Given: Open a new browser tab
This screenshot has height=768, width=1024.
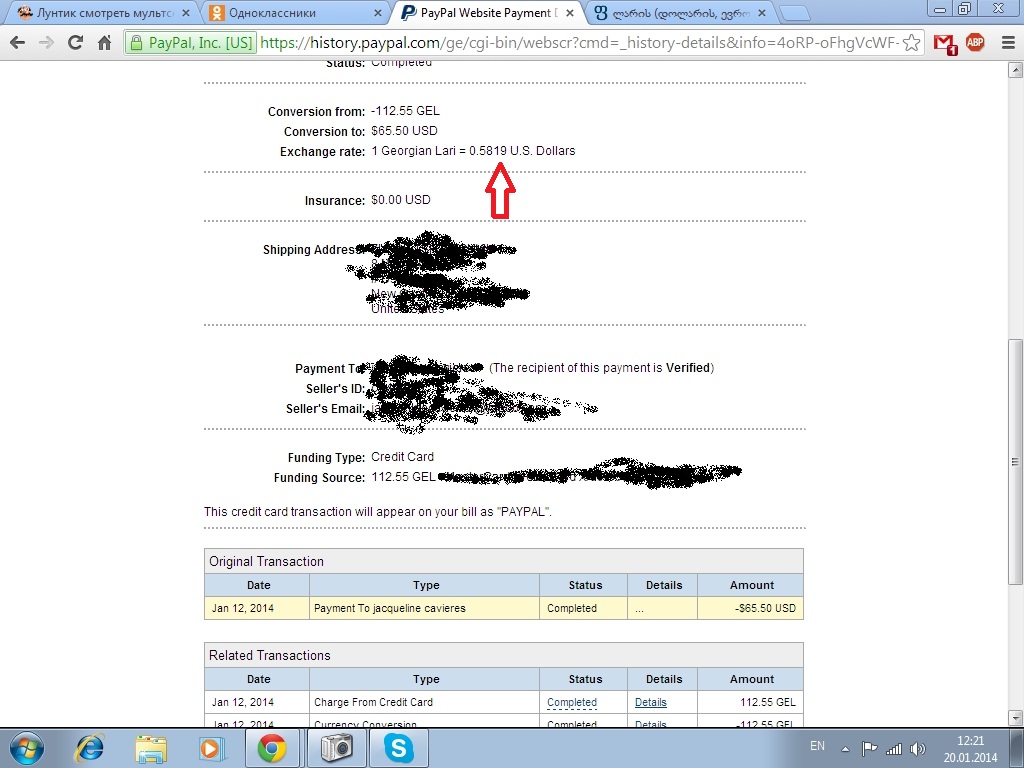Looking at the screenshot, I should tap(794, 13).
